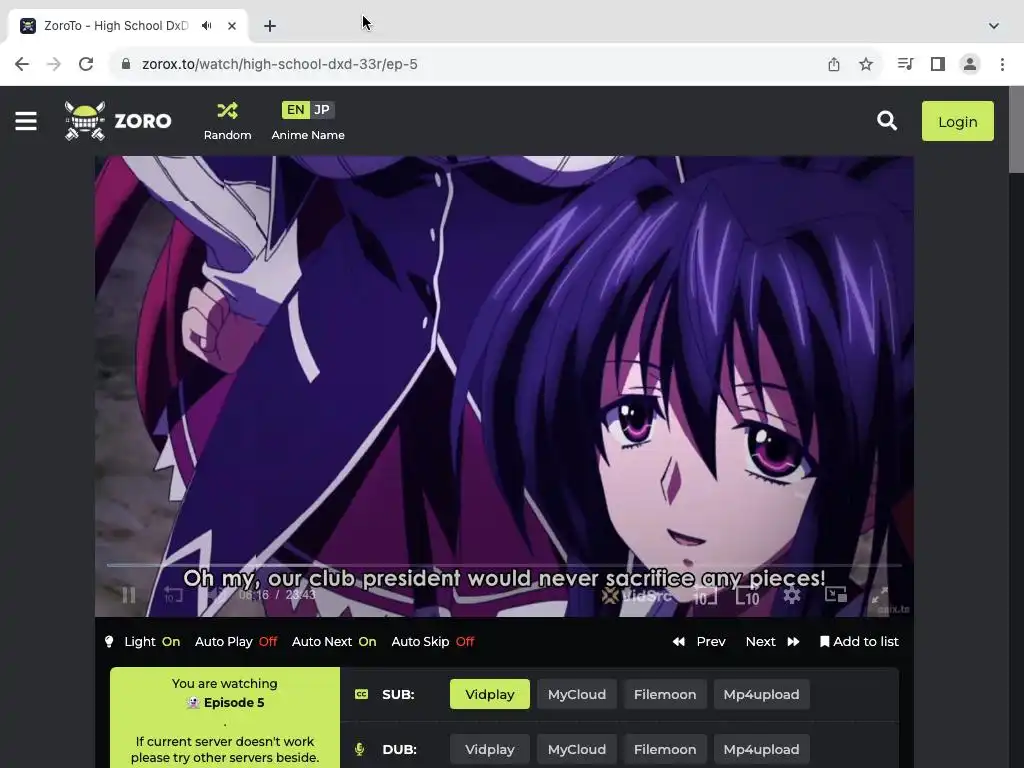Viewport: 1024px width, 768px height.
Task: Open the browser profile menu
Action: [x=970, y=64]
